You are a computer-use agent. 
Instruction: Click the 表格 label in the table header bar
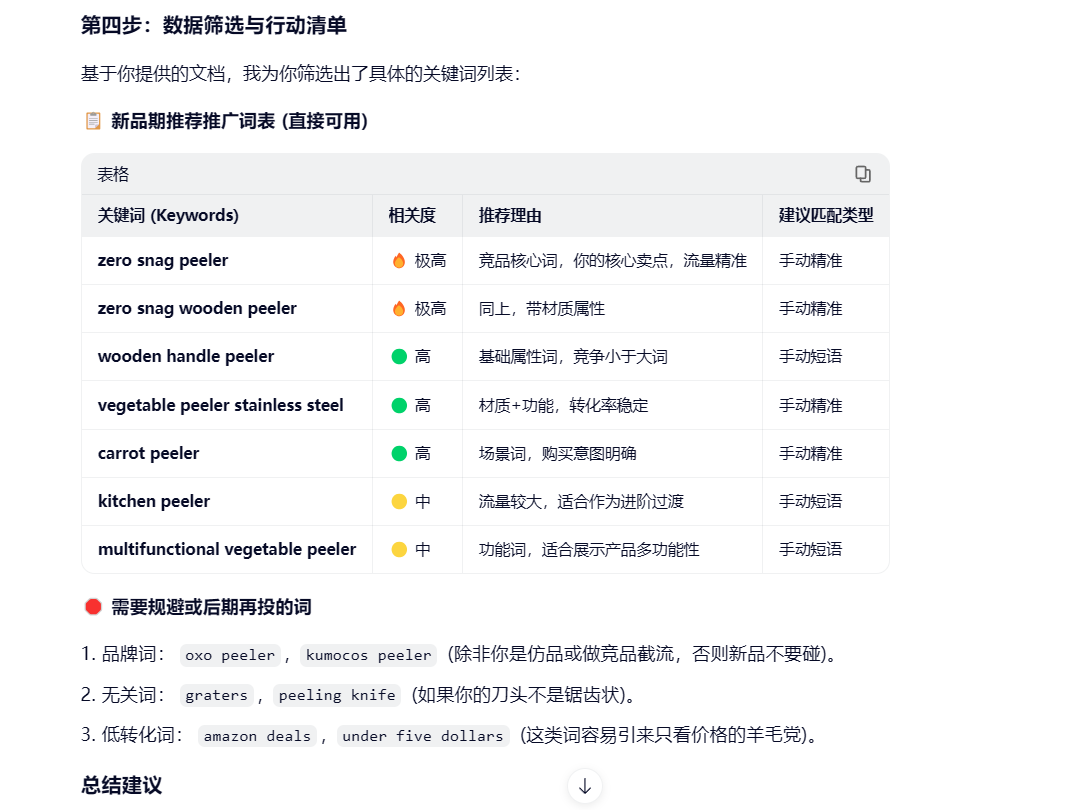113,174
